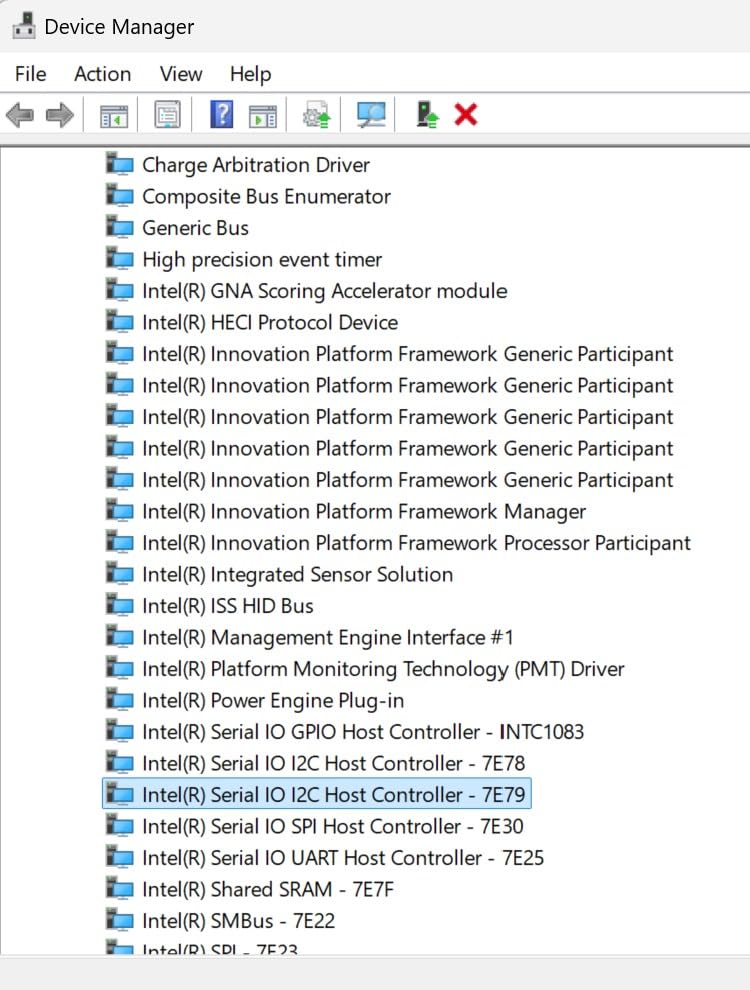This screenshot has height=990, width=750.
Task: Open the View menu
Action: 181,74
